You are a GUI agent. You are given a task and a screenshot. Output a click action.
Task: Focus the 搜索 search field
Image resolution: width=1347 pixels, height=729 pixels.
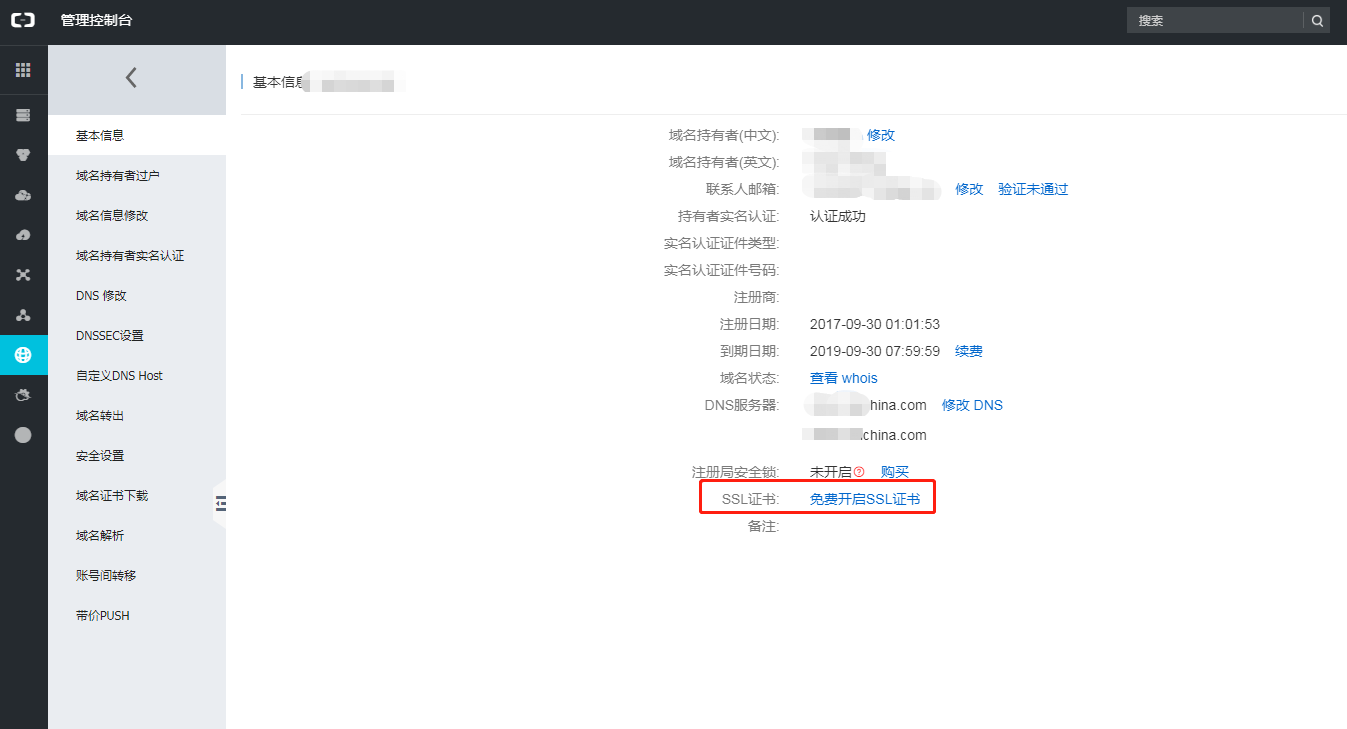1215,20
